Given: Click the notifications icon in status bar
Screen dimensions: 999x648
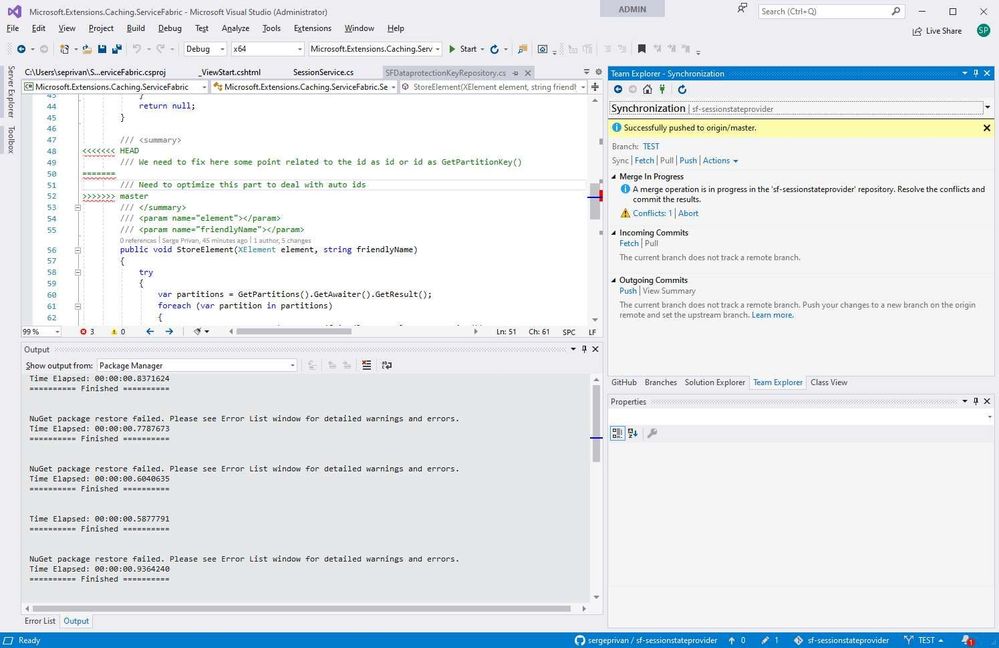Looking at the screenshot, I should (x=967, y=640).
